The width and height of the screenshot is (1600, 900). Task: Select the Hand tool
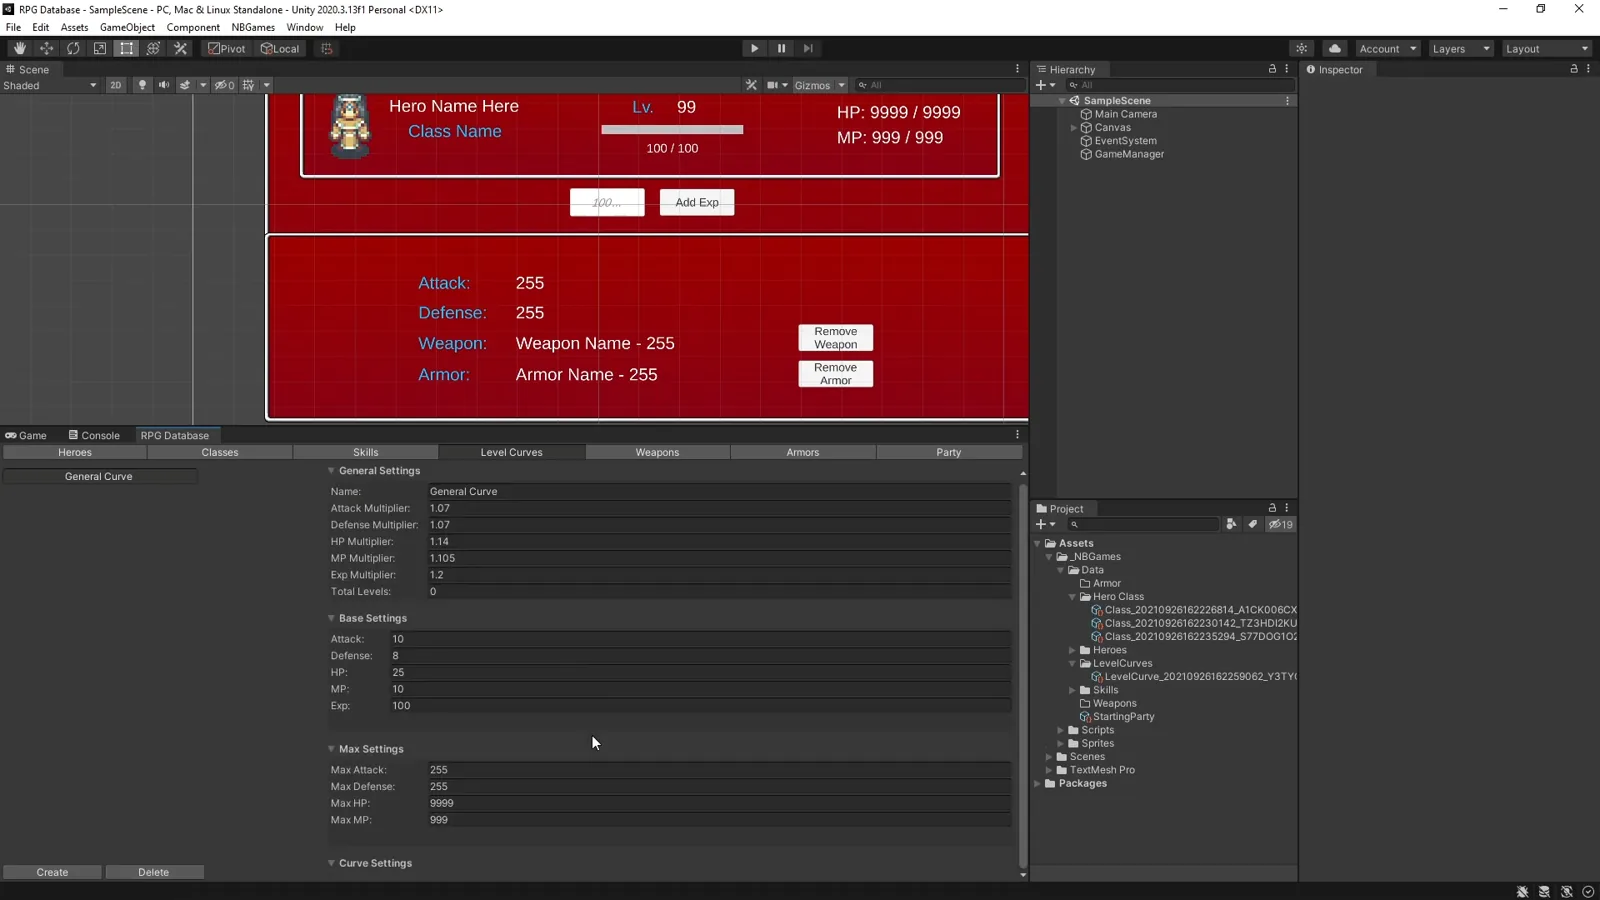click(20, 48)
